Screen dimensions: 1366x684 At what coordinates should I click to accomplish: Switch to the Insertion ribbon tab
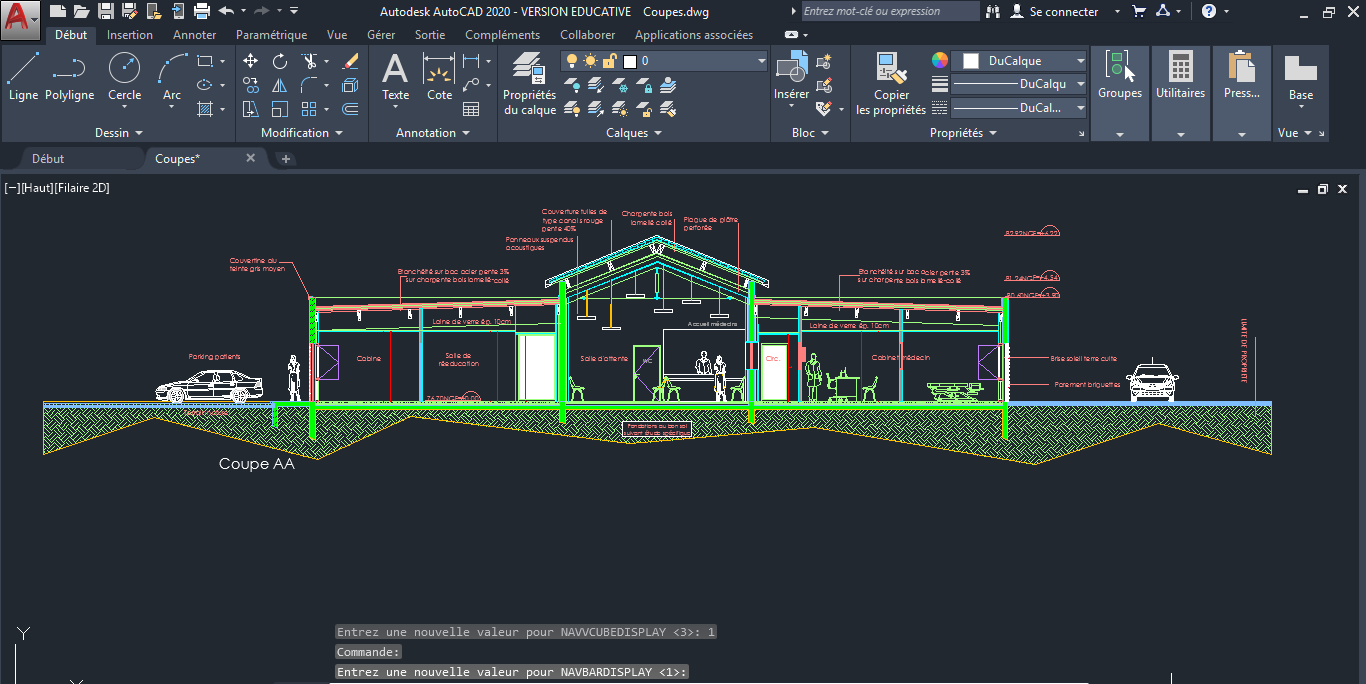click(x=130, y=35)
